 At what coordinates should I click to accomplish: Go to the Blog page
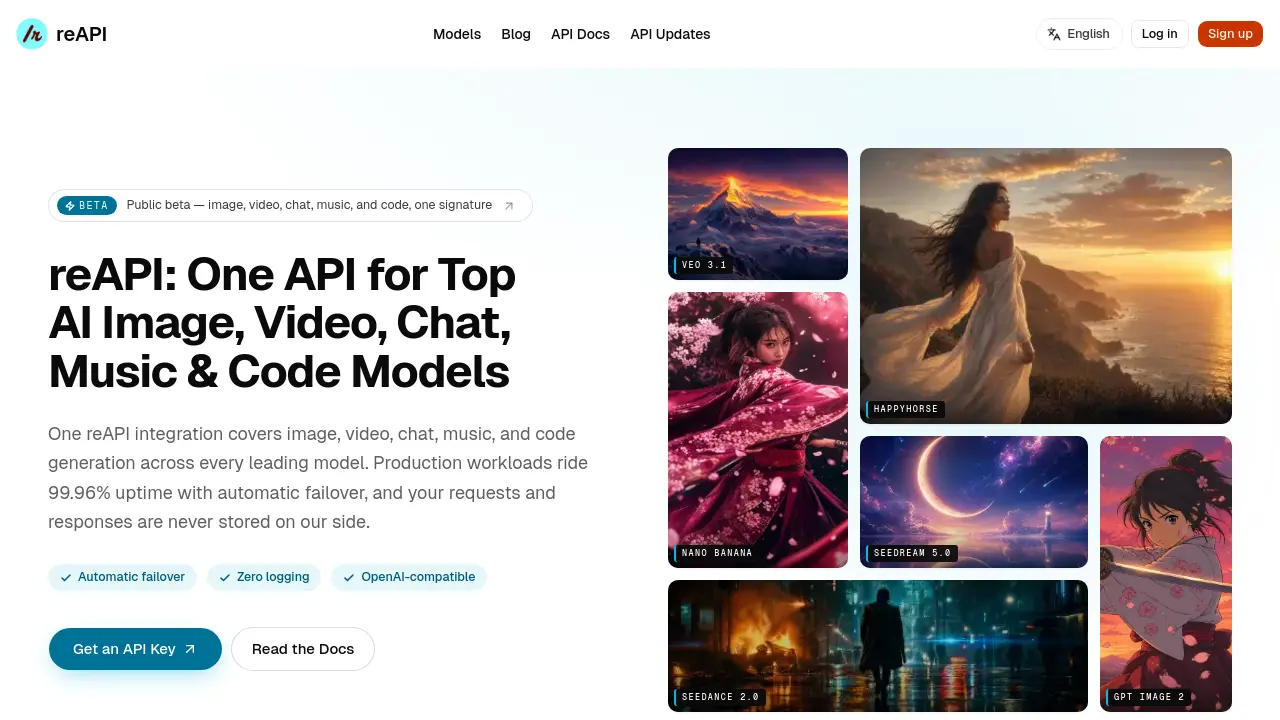(x=516, y=34)
